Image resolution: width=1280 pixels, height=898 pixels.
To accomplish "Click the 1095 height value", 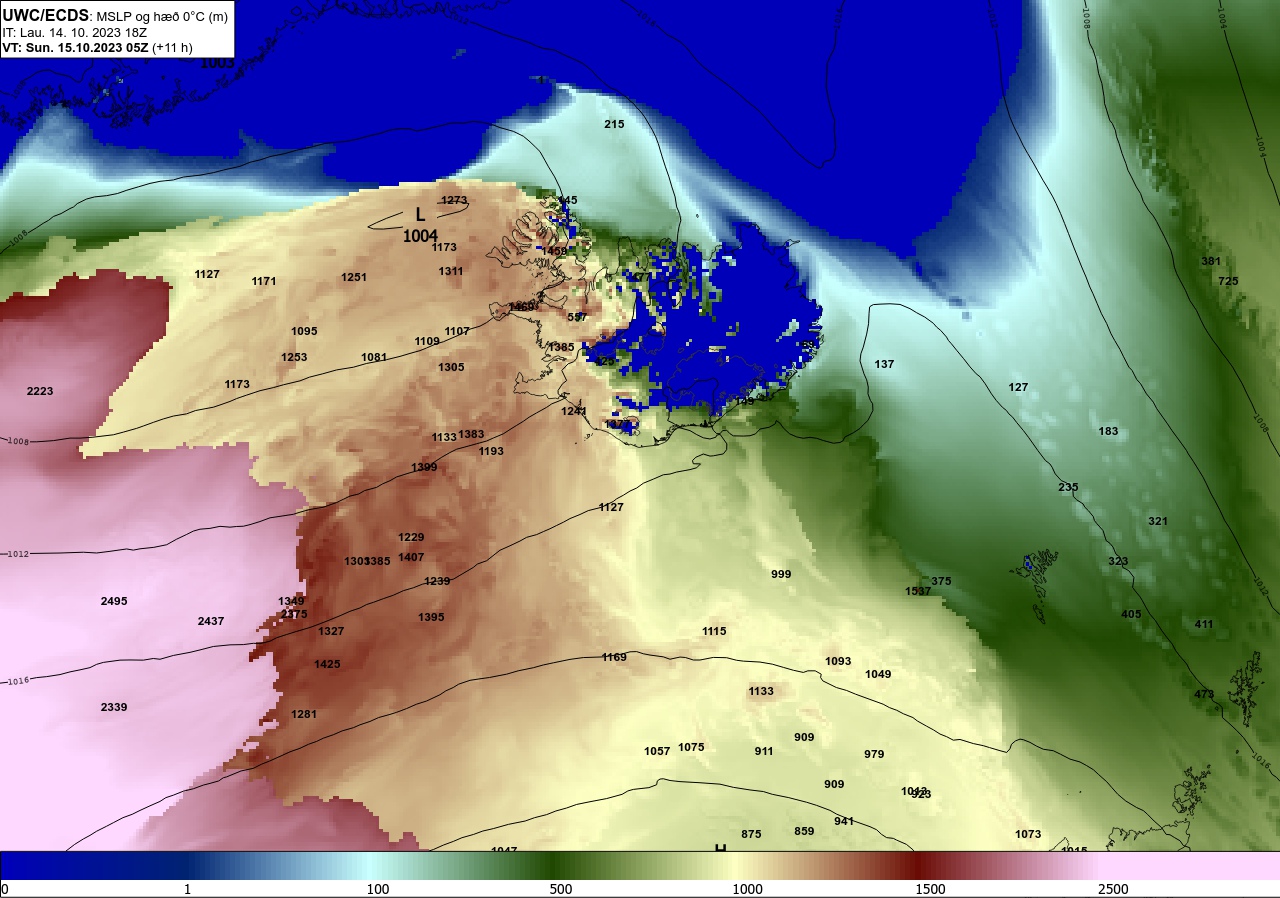I will pos(304,331).
